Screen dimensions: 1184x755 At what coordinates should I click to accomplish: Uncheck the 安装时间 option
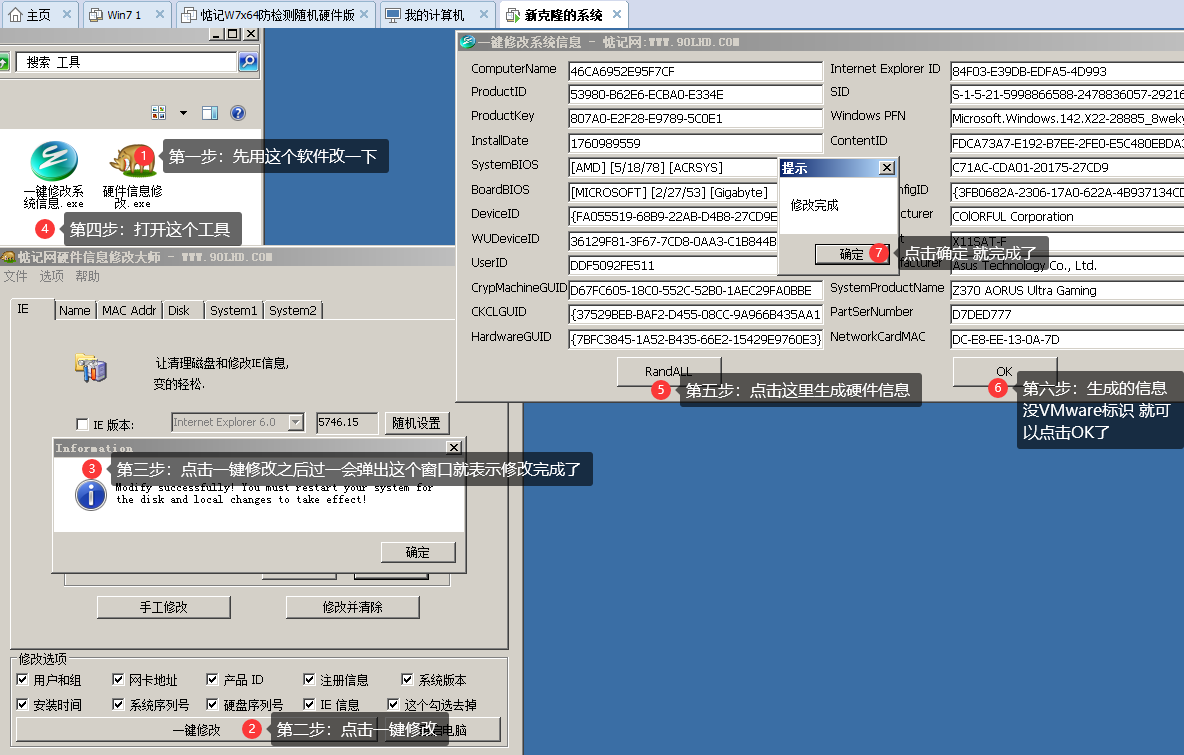click(22, 704)
